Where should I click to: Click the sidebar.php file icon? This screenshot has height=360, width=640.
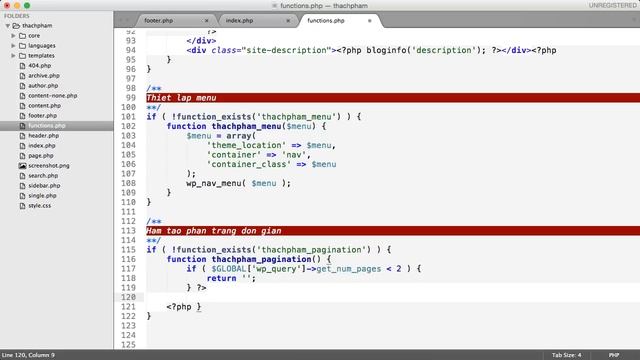22,186
